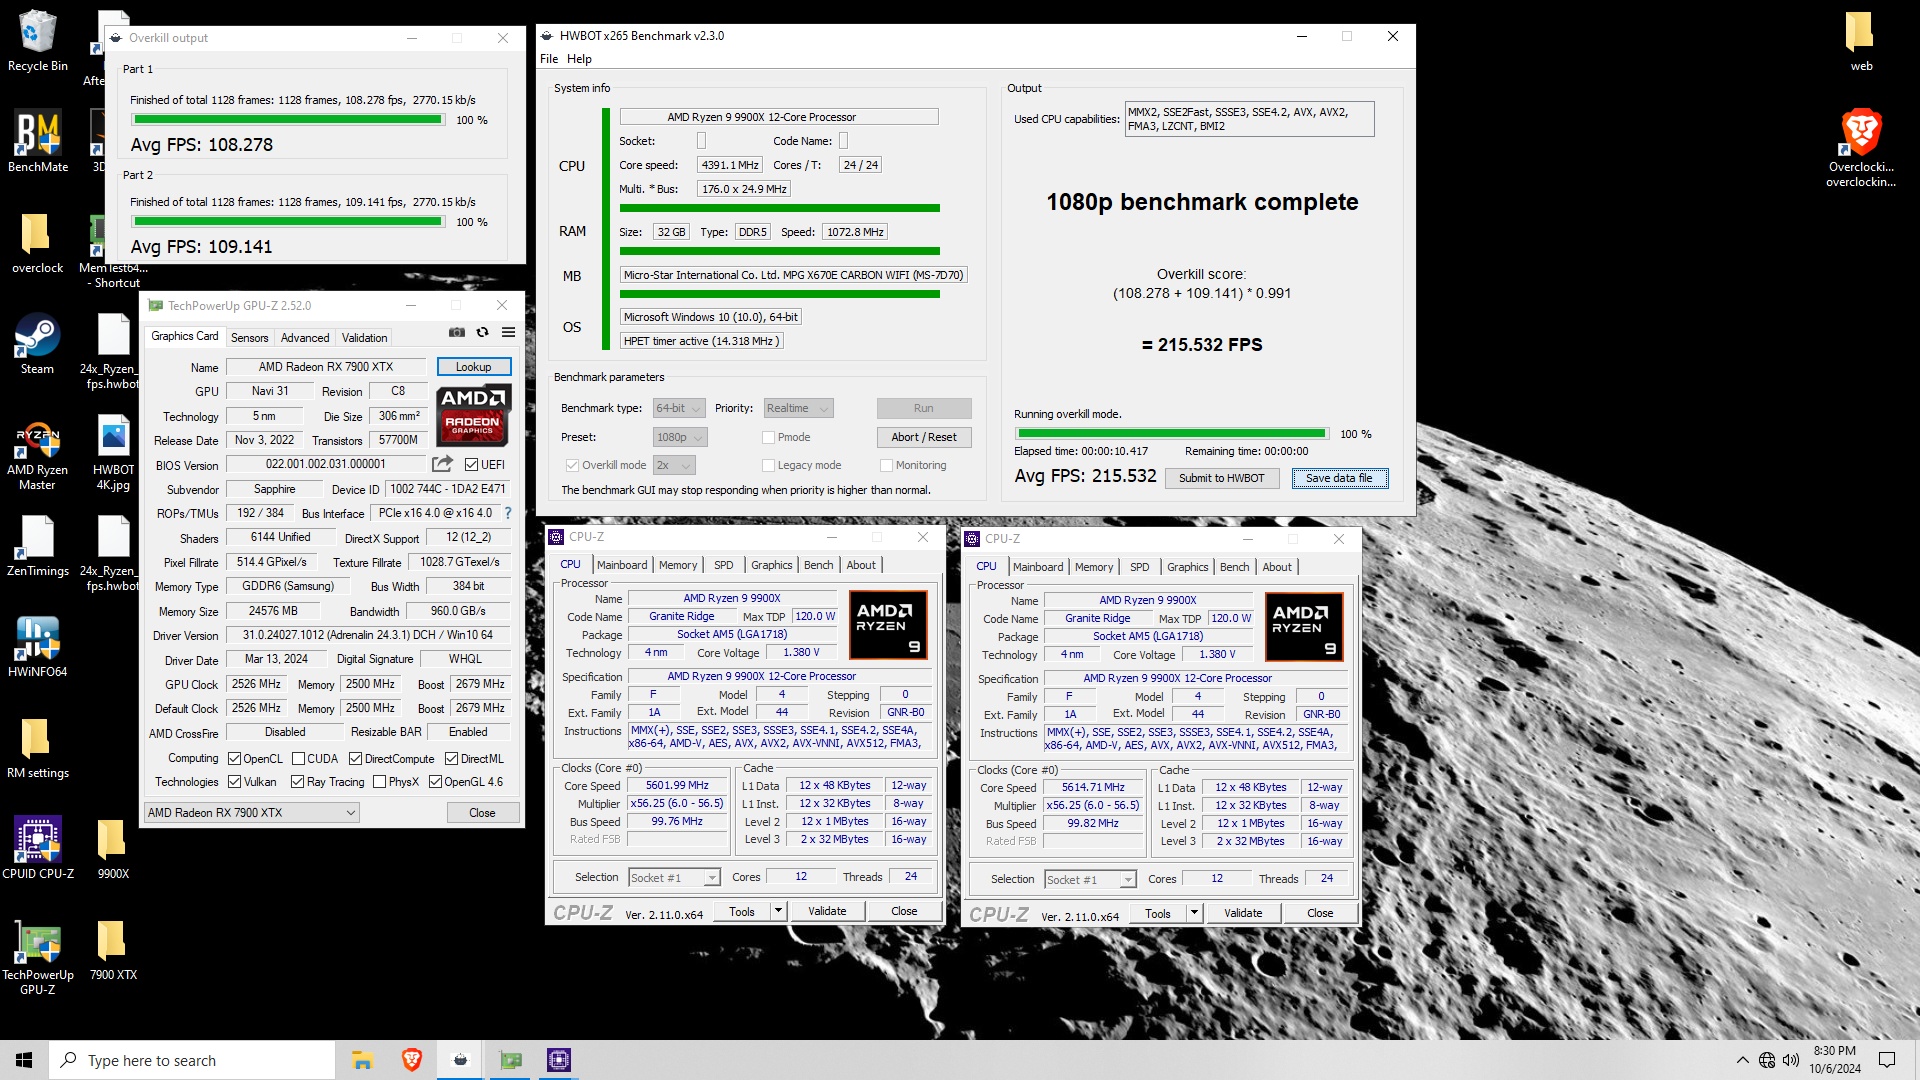Click the Windows Start button

[24, 1060]
